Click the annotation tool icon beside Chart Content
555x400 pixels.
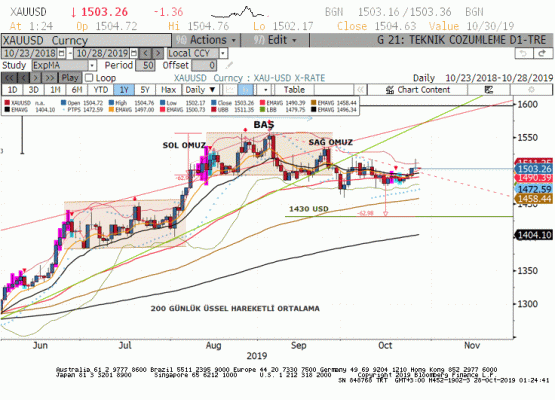pos(489,90)
